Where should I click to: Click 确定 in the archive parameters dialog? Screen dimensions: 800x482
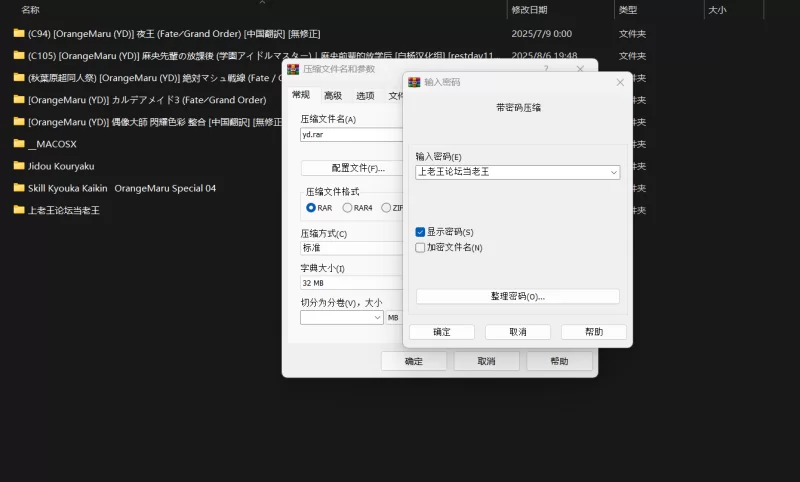pos(414,361)
